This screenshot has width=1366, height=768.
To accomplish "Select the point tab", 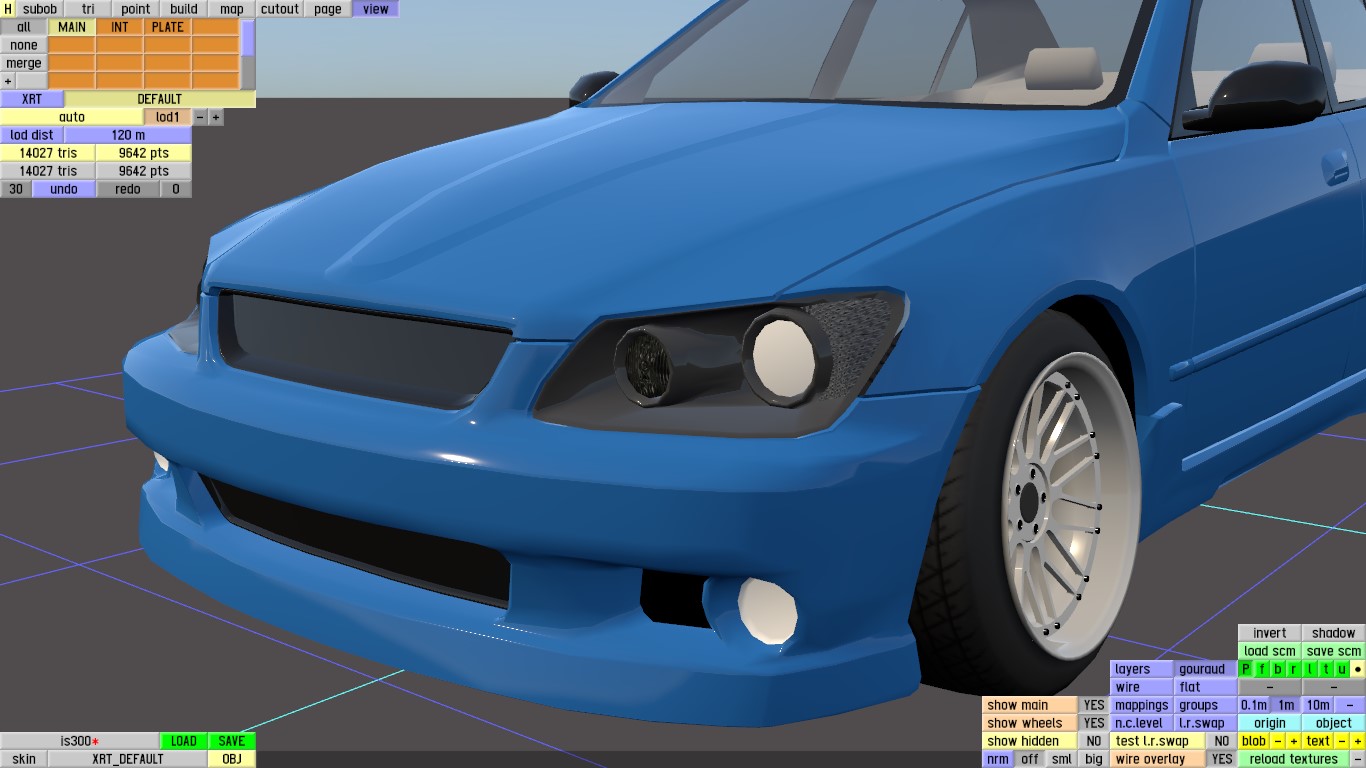I will point(136,9).
